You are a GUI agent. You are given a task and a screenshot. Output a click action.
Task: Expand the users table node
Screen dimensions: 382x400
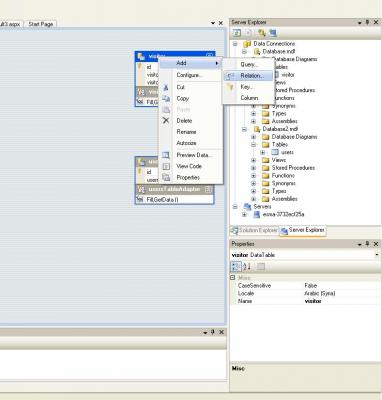click(x=263, y=152)
